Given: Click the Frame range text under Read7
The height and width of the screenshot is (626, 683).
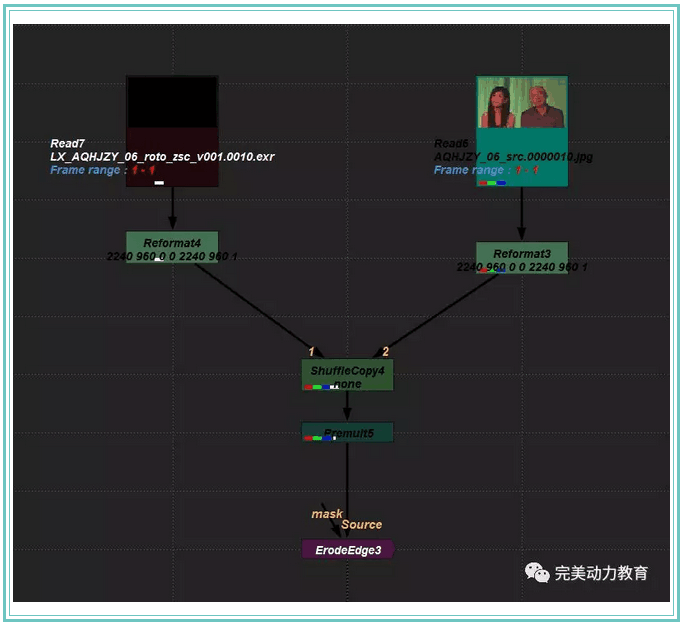Looking at the screenshot, I should click(x=103, y=170).
